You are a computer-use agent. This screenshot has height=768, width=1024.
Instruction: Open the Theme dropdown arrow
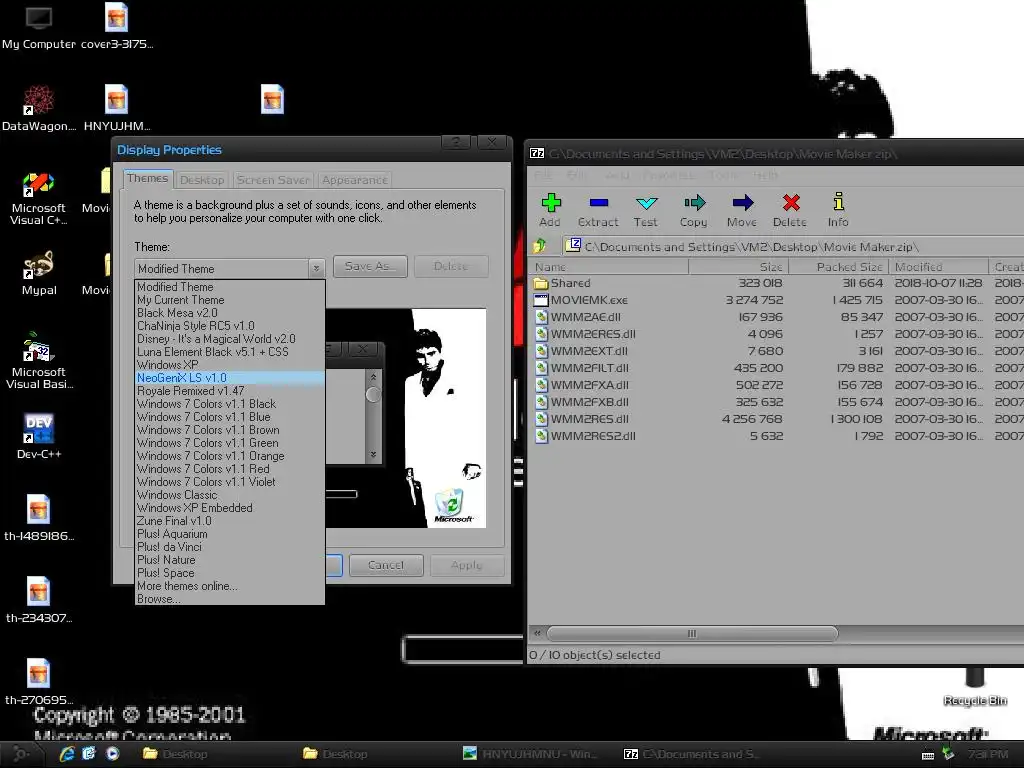[316, 268]
